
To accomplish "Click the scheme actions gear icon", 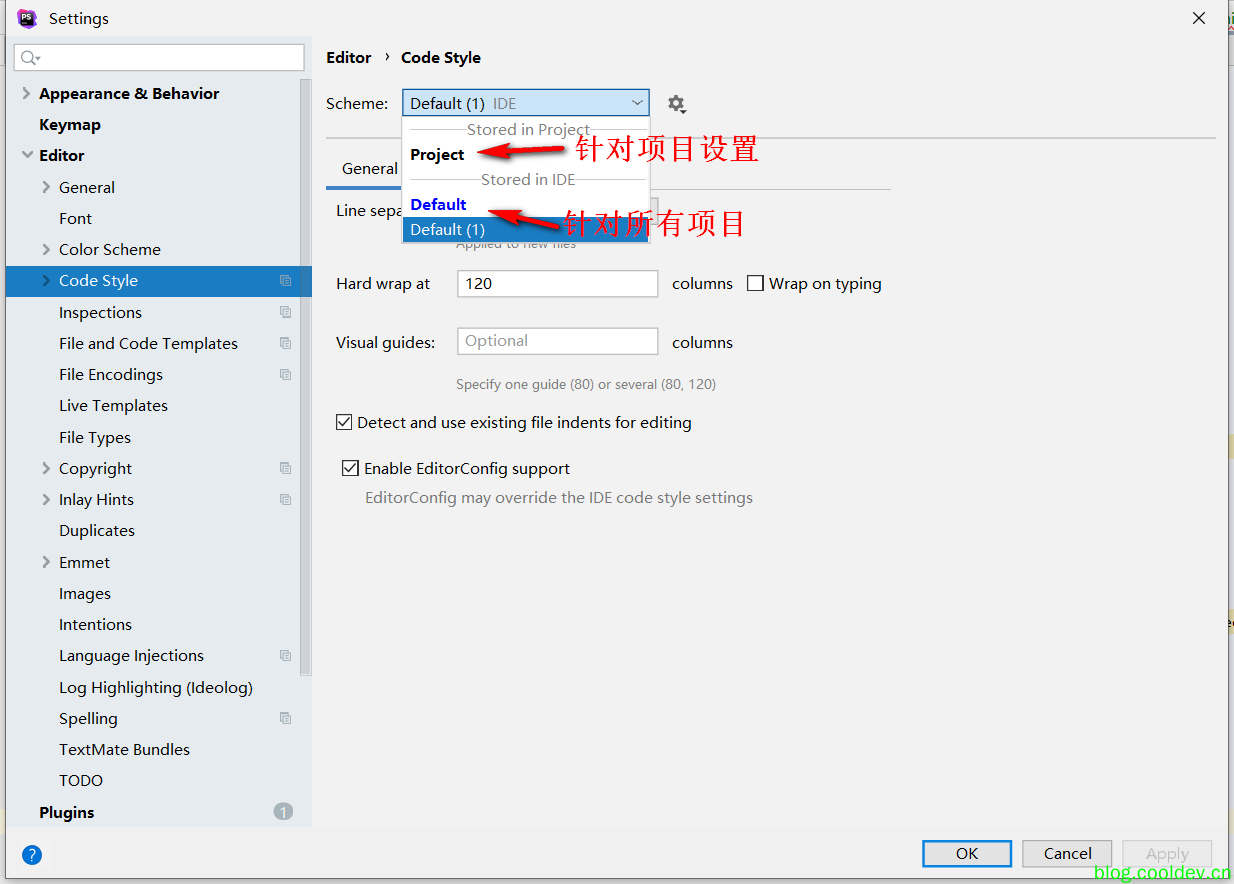I will tap(677, 104).
